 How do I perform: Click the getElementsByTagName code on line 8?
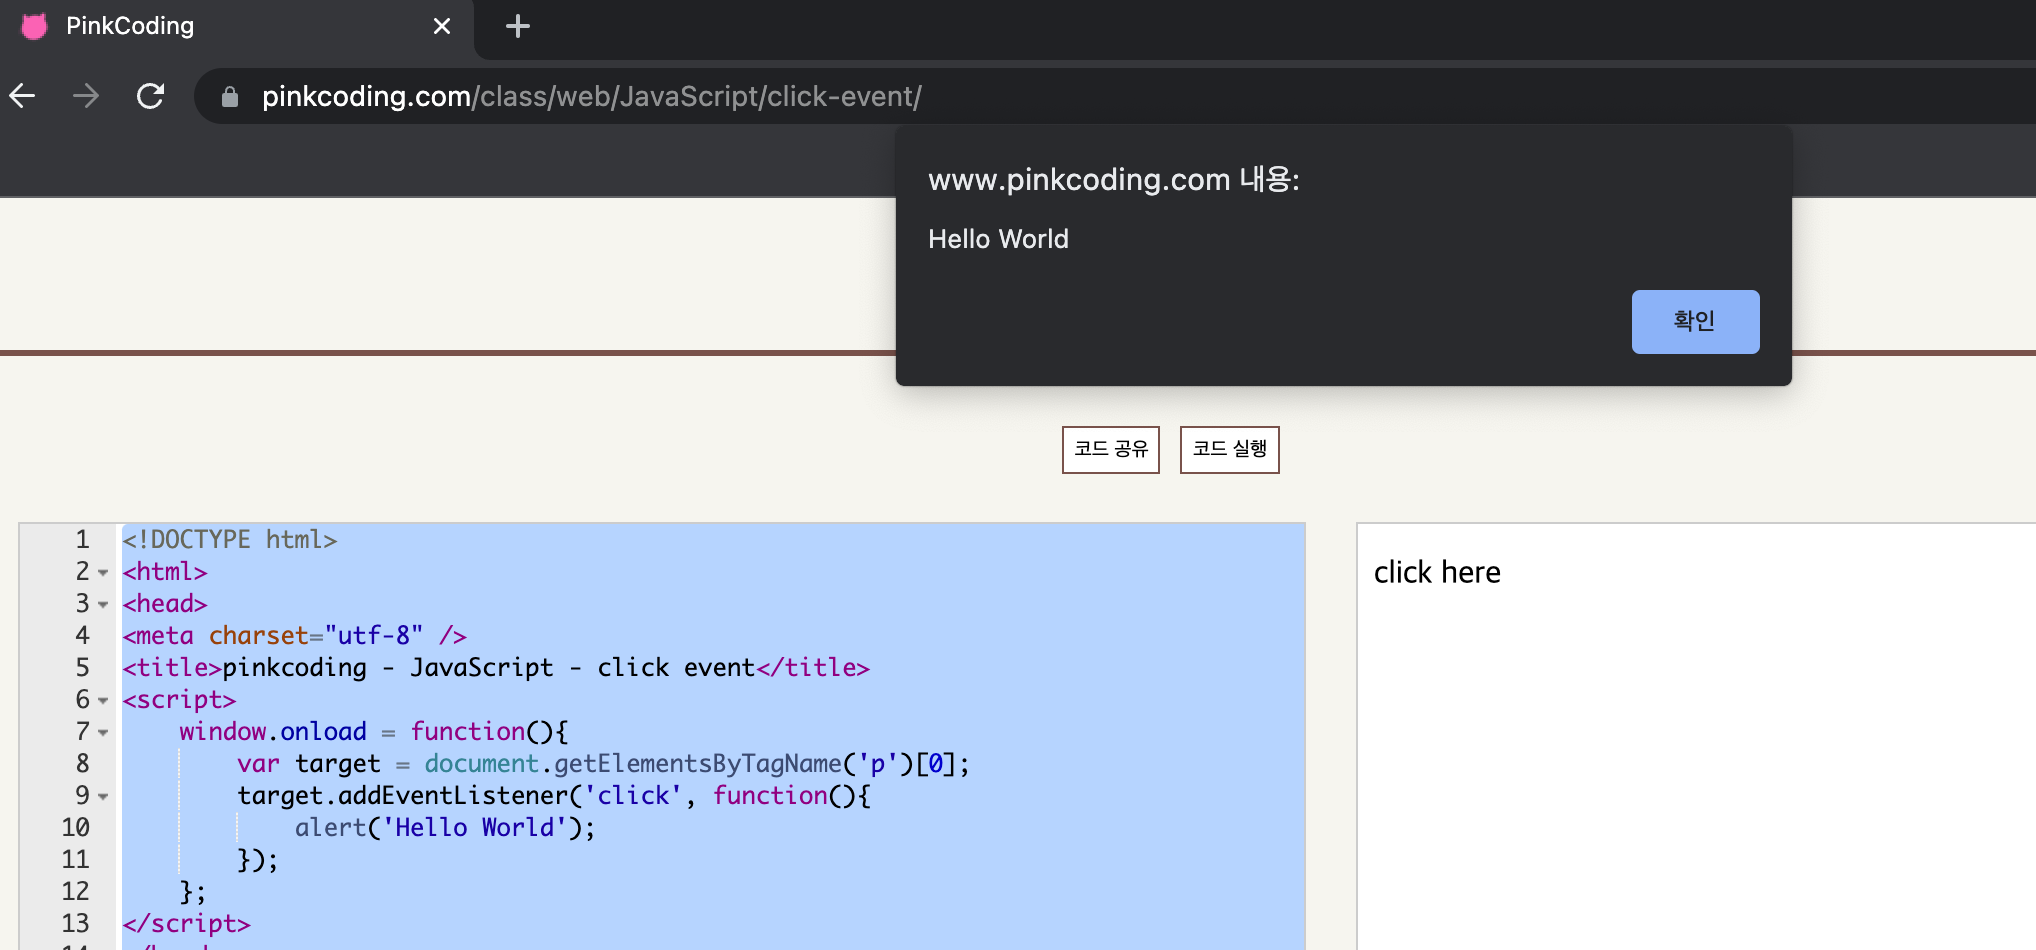pos(697,764)
